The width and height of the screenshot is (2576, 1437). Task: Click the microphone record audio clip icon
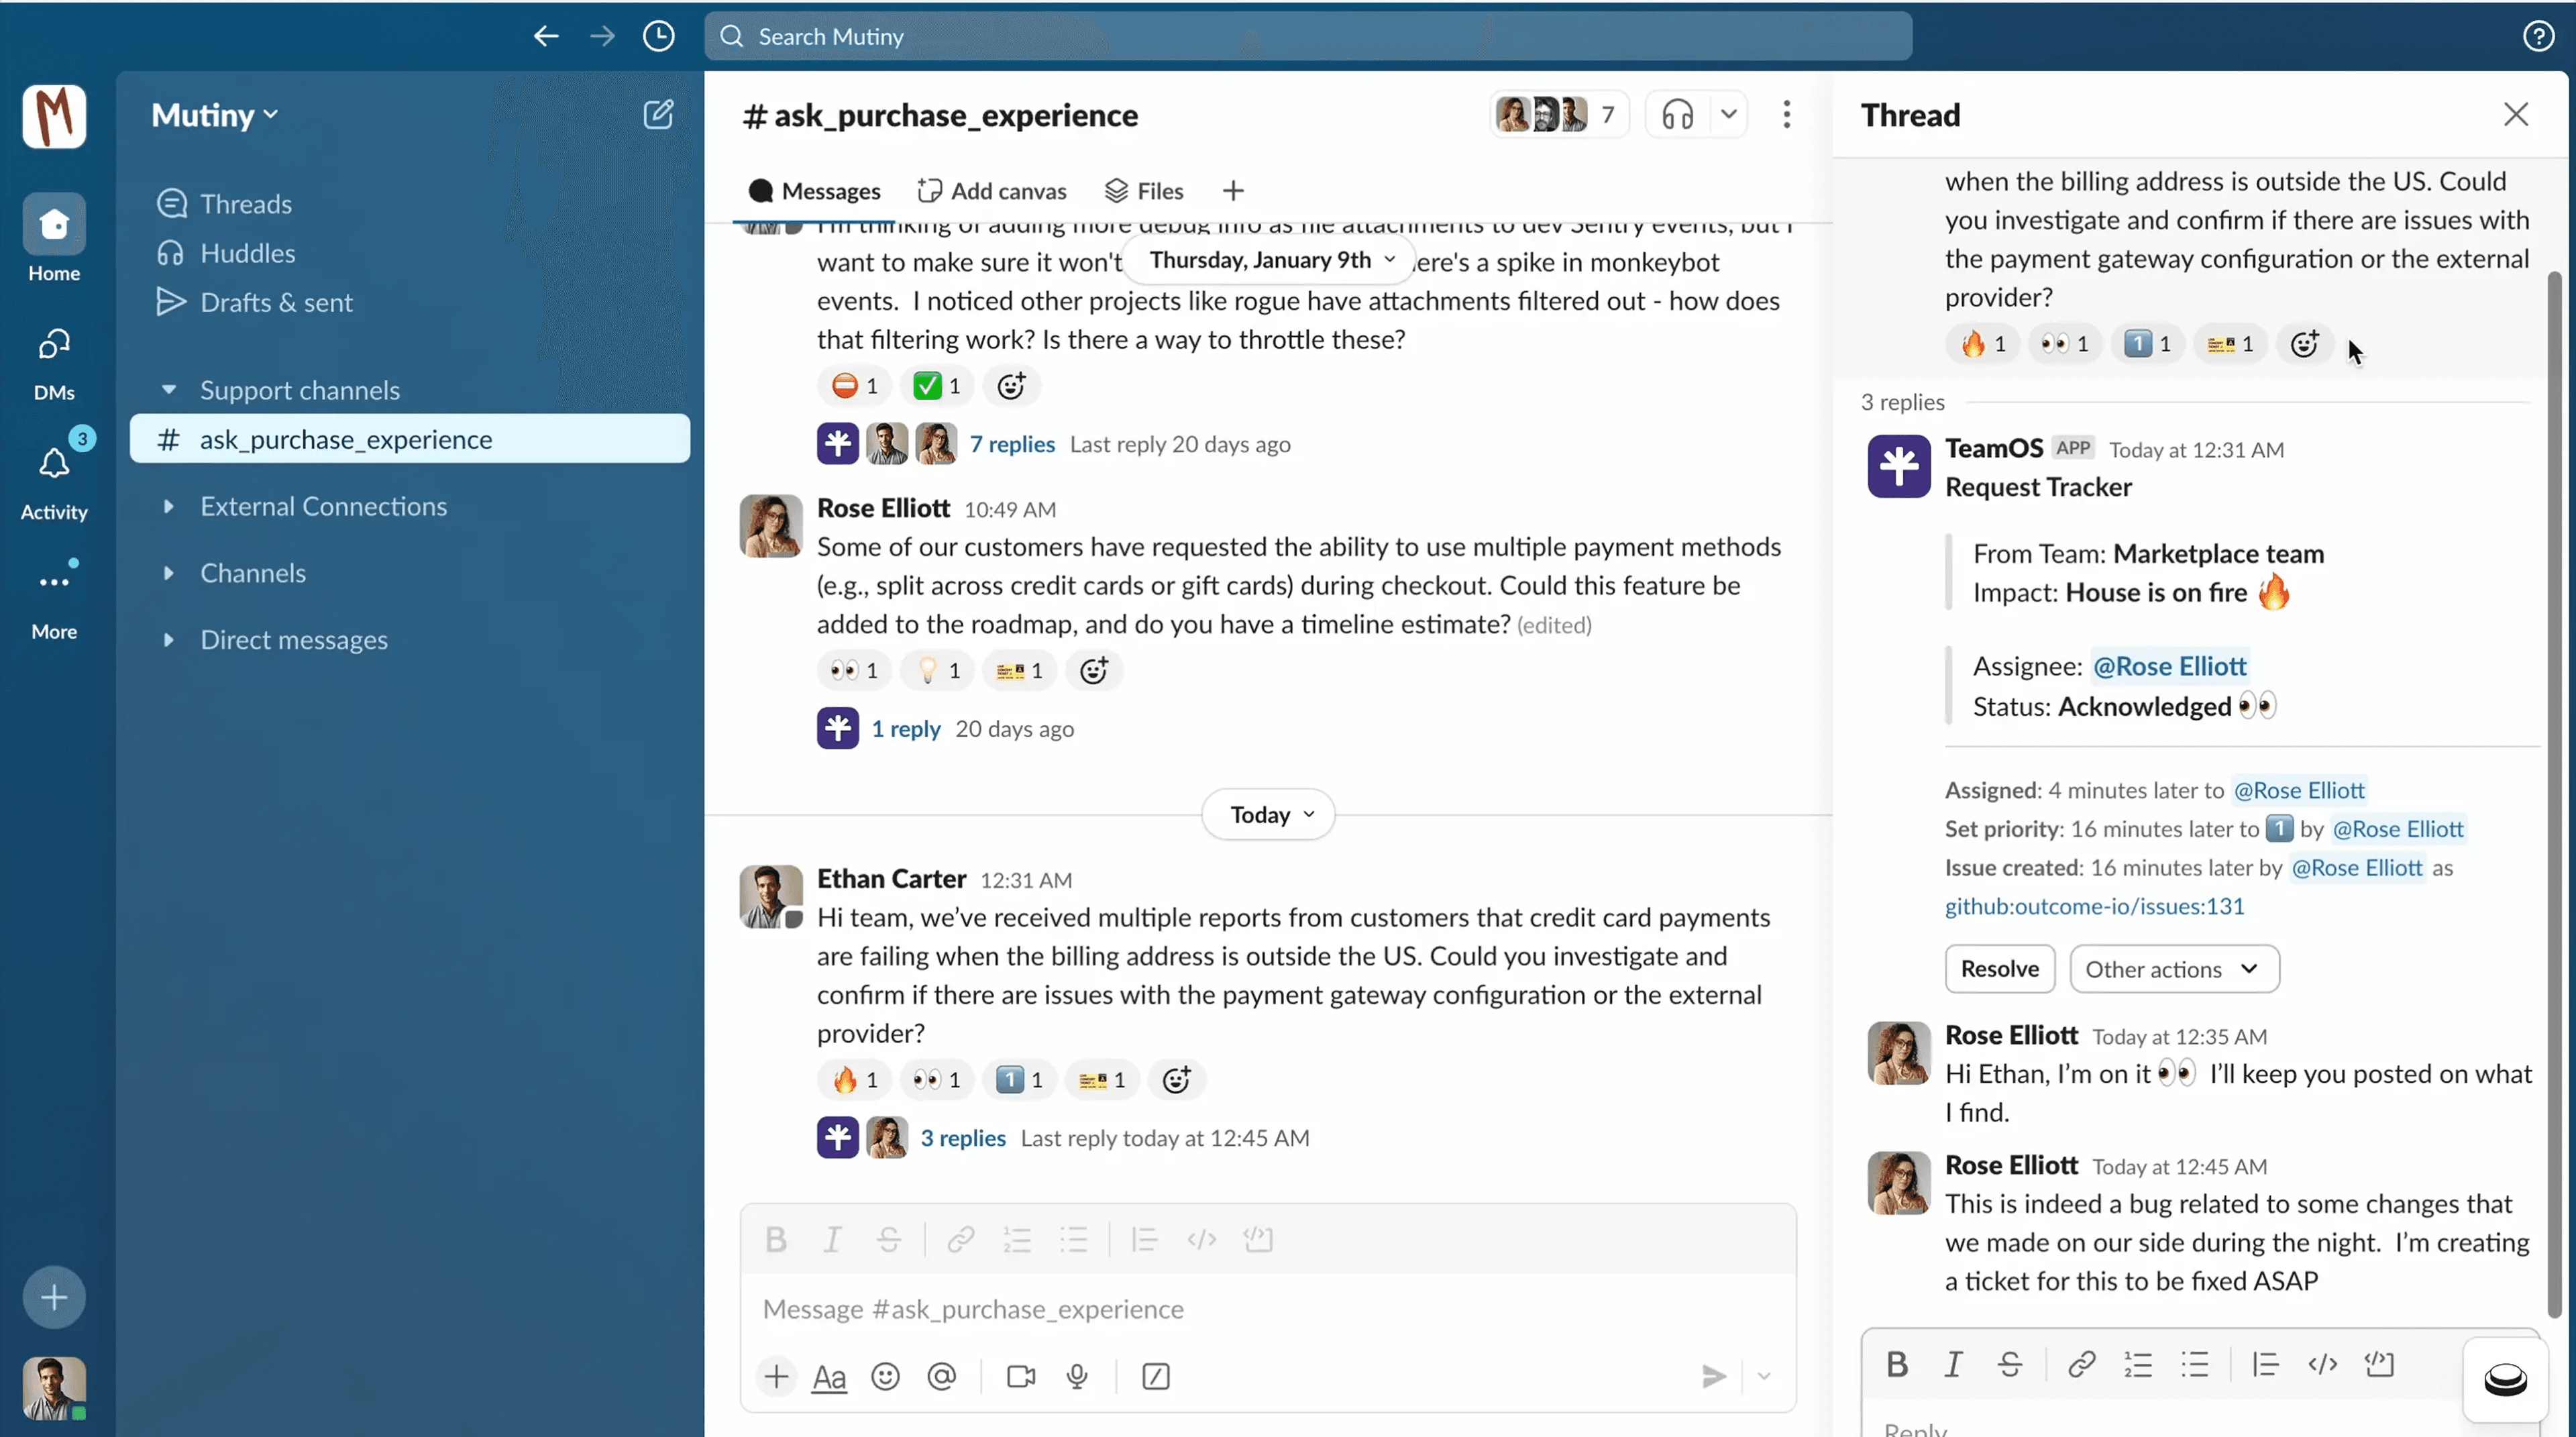[1077, 1377]
